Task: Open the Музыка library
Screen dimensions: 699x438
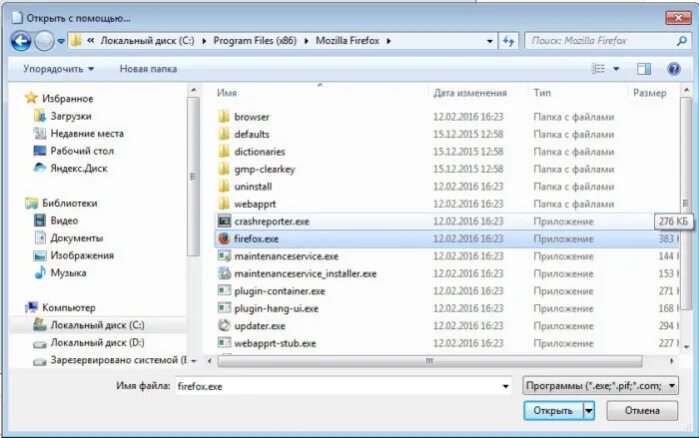Action: (68, 273)
